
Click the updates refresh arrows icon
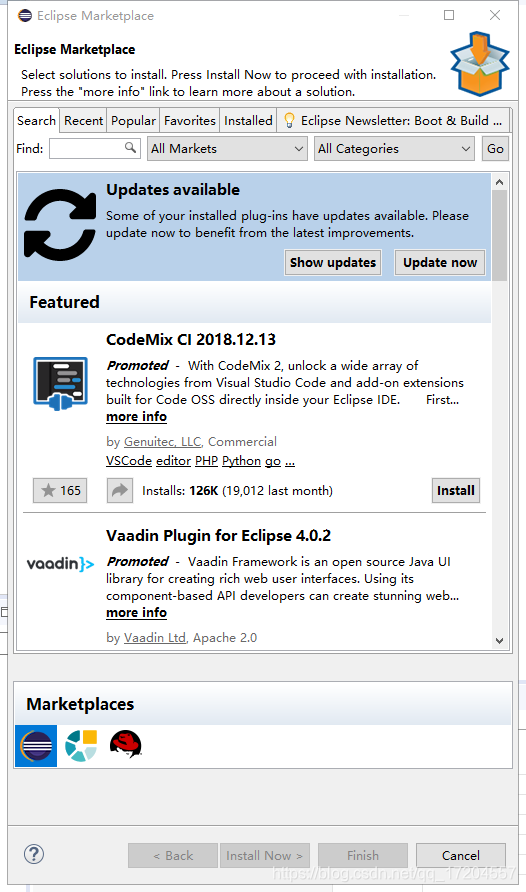(60, 225)
